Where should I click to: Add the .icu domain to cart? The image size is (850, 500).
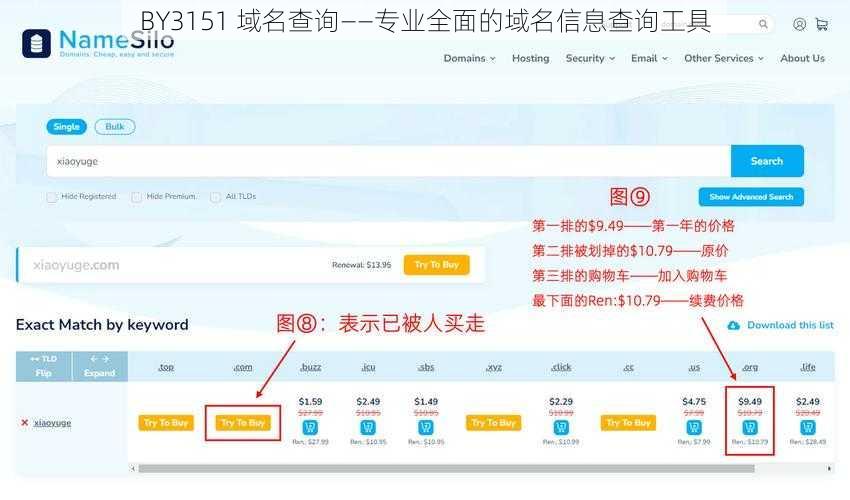coord(368,427)
